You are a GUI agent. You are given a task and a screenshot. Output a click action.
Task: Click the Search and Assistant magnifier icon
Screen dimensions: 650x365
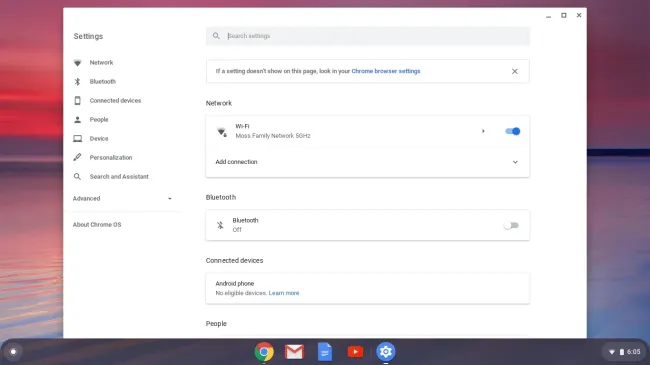(x=78, y=176)
